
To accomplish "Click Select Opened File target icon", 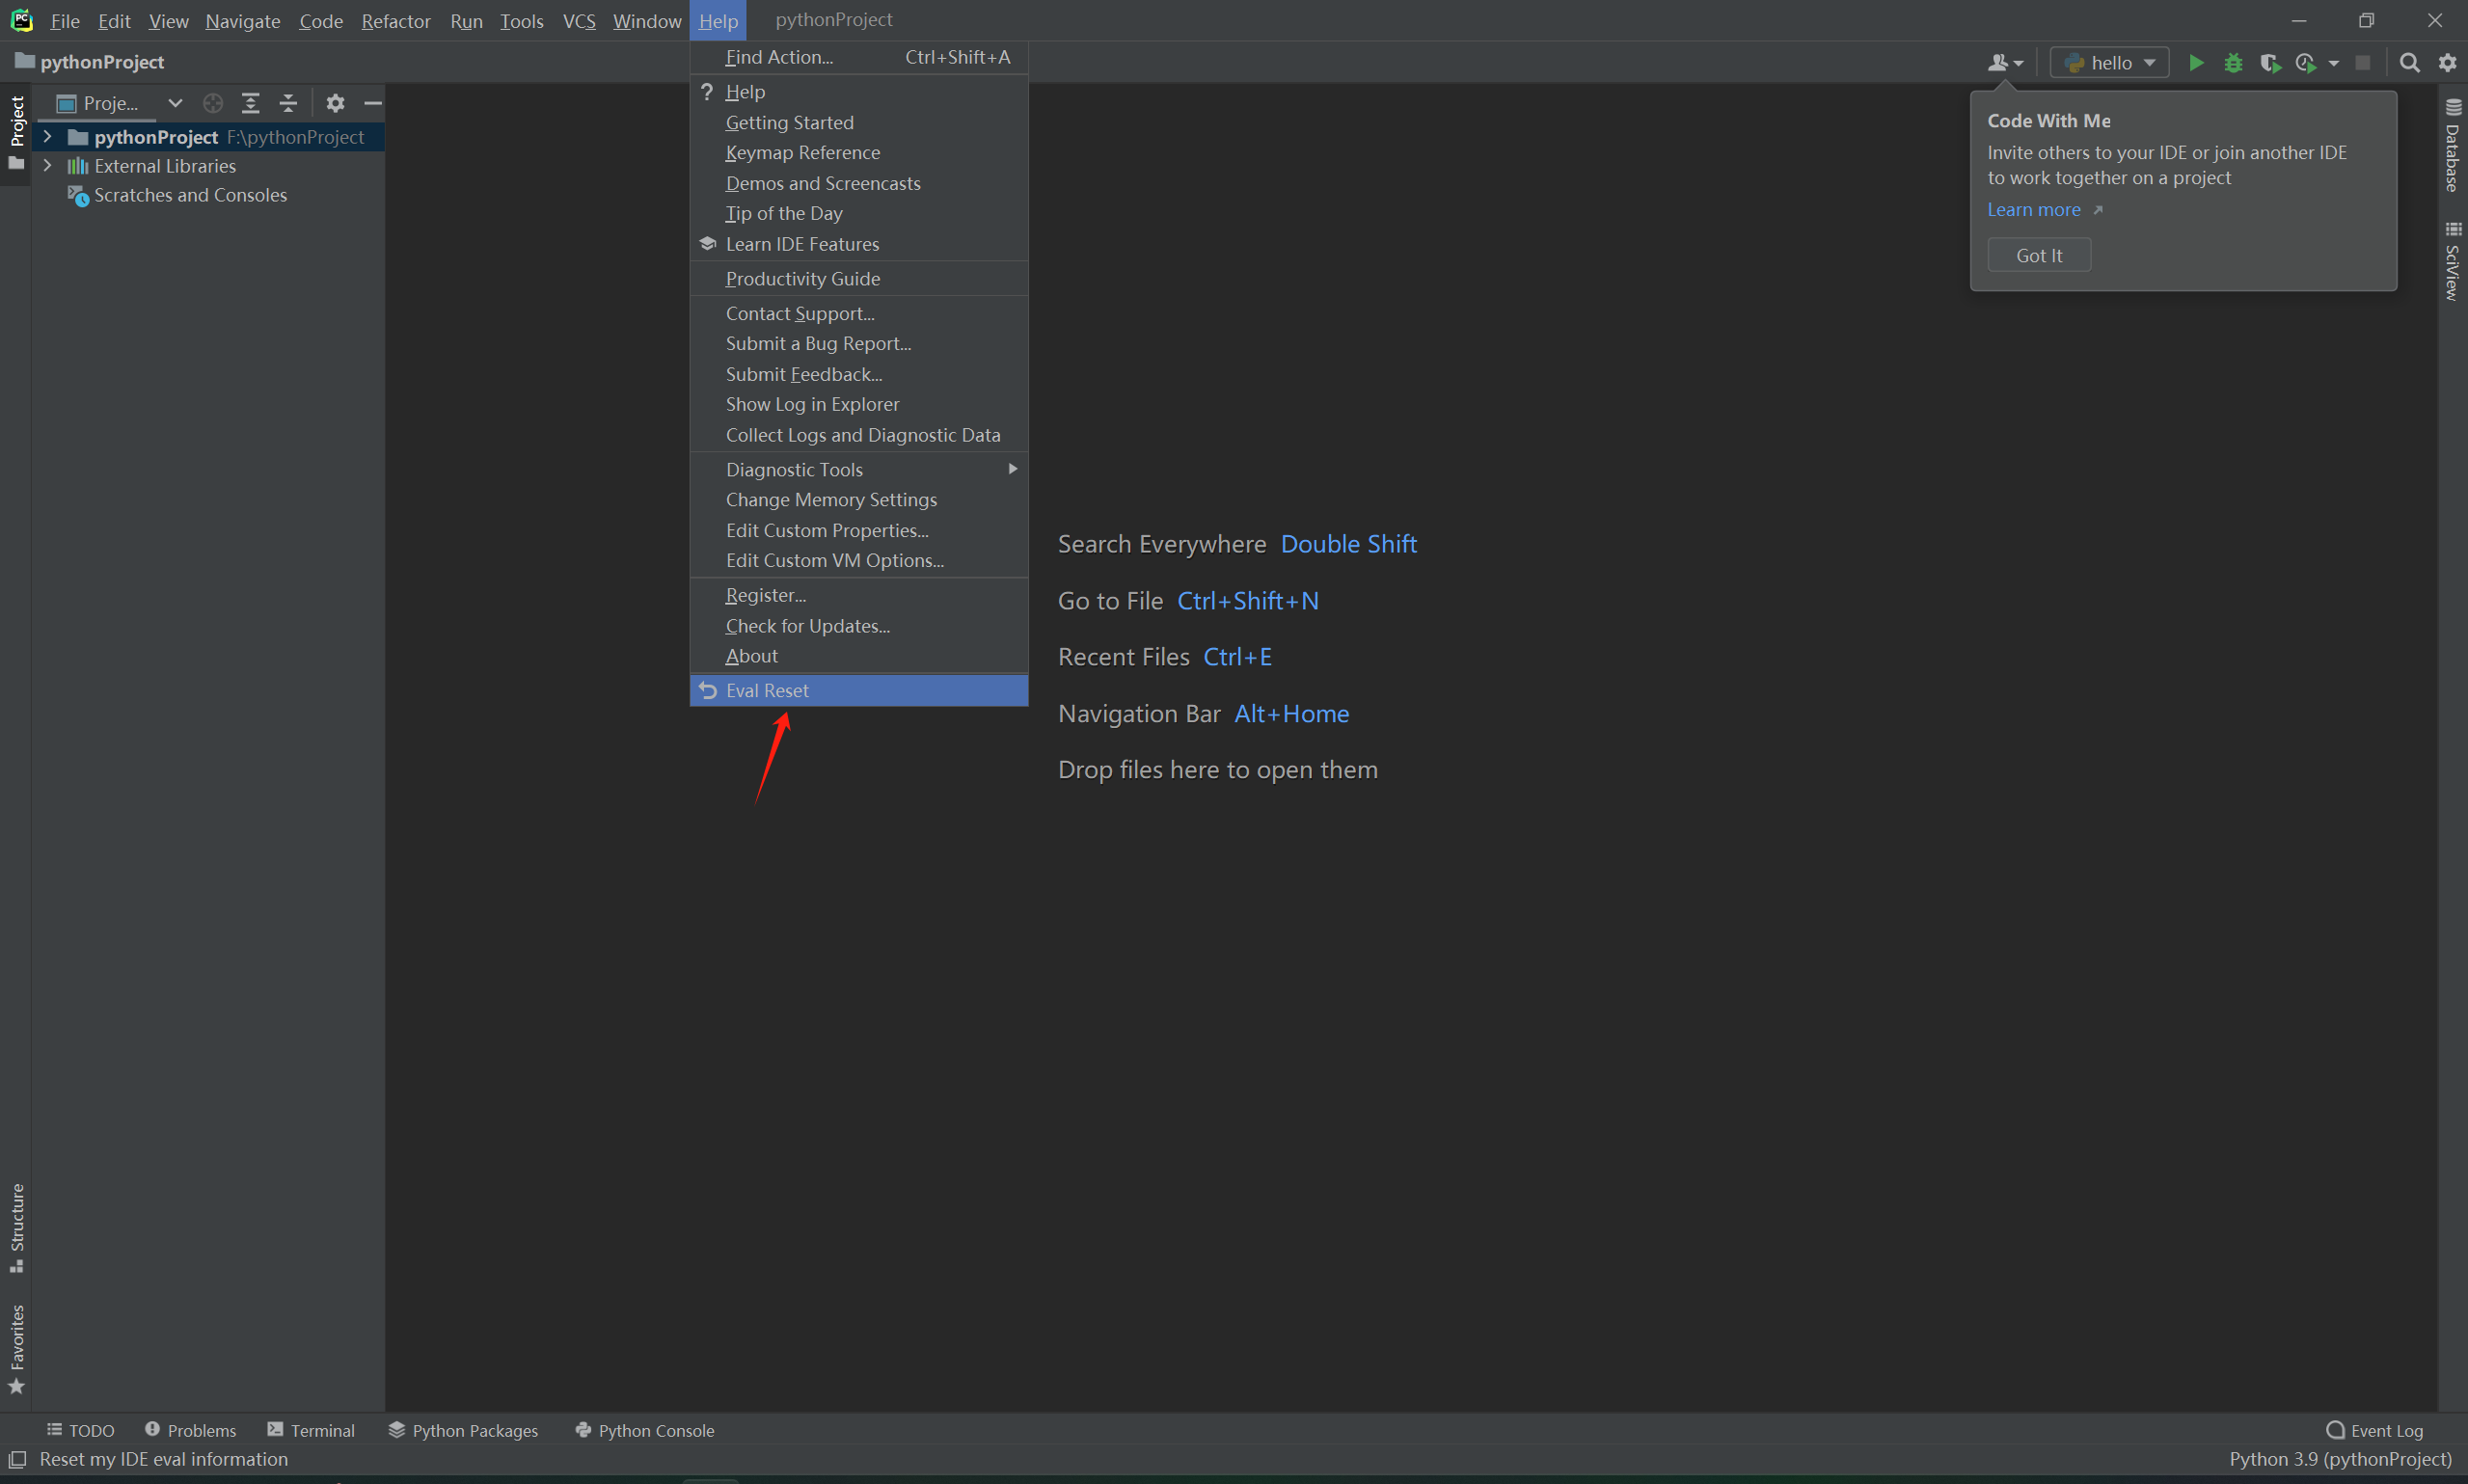I will point(213,103).
